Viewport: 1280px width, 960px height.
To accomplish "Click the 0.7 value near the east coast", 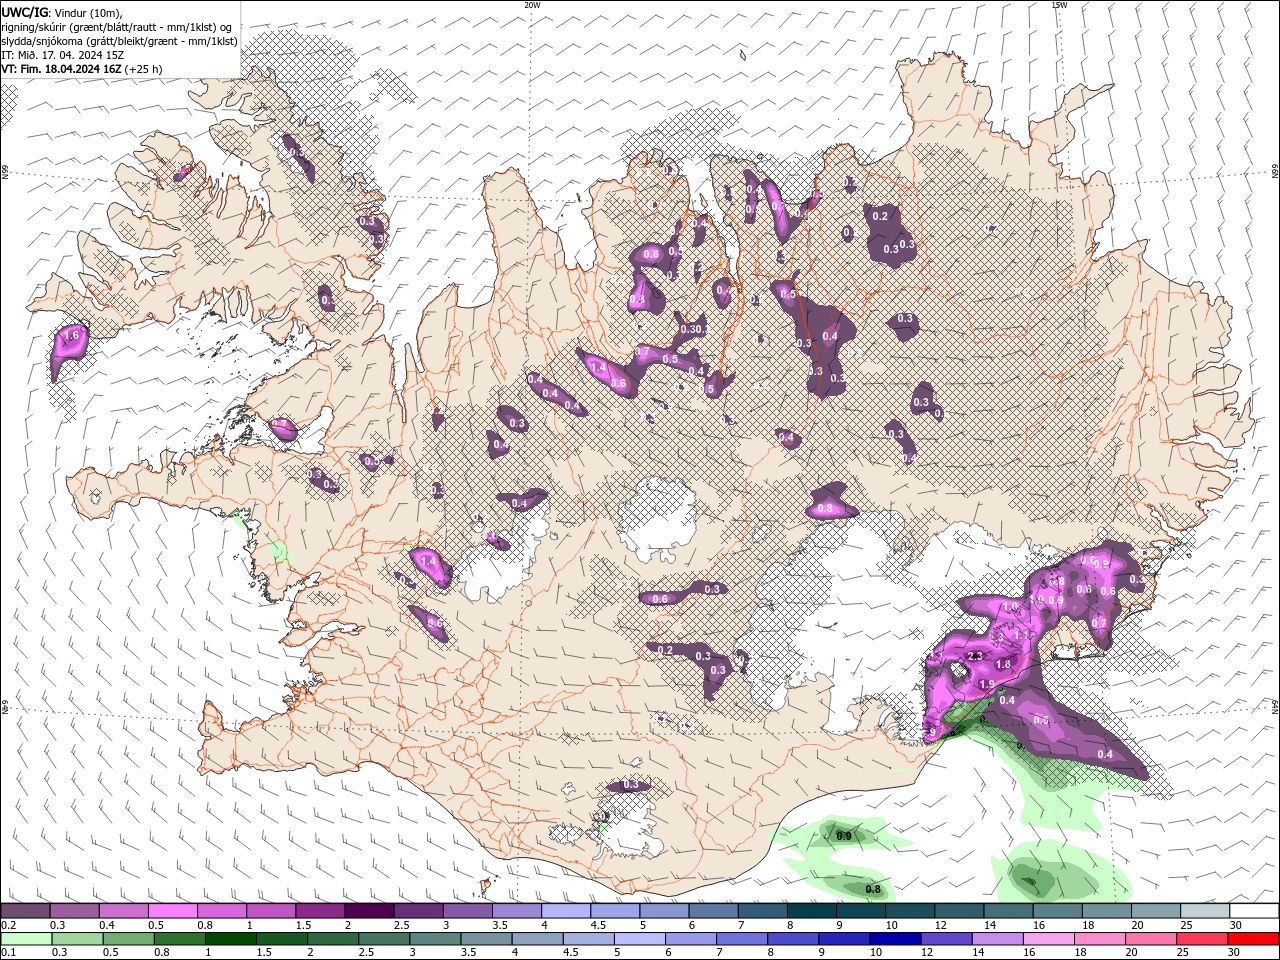I will pos(1099,622).
